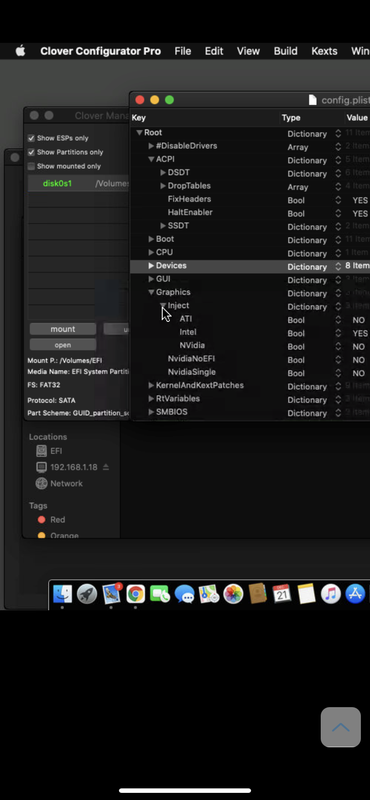Expand the GUI dictionary
The image size is (370, 800).
pos(151,279)
